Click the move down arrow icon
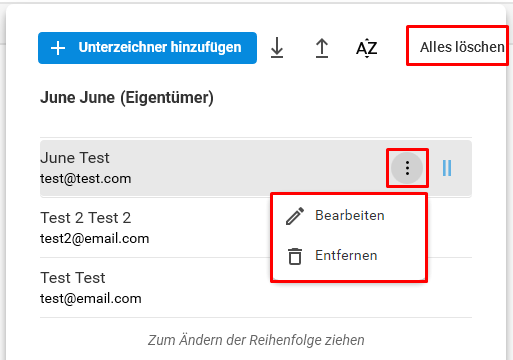The image size is (513, 360). [277, 48]
